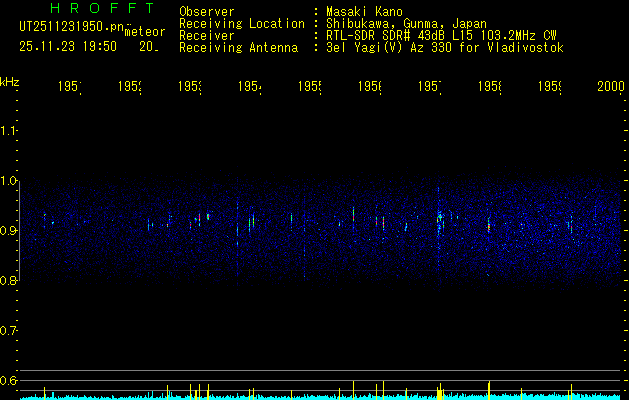The height and width of the screenshot is (400, 629).
Task: Click the 1.0 frequency axis label
Action: (x=8, y=181)
